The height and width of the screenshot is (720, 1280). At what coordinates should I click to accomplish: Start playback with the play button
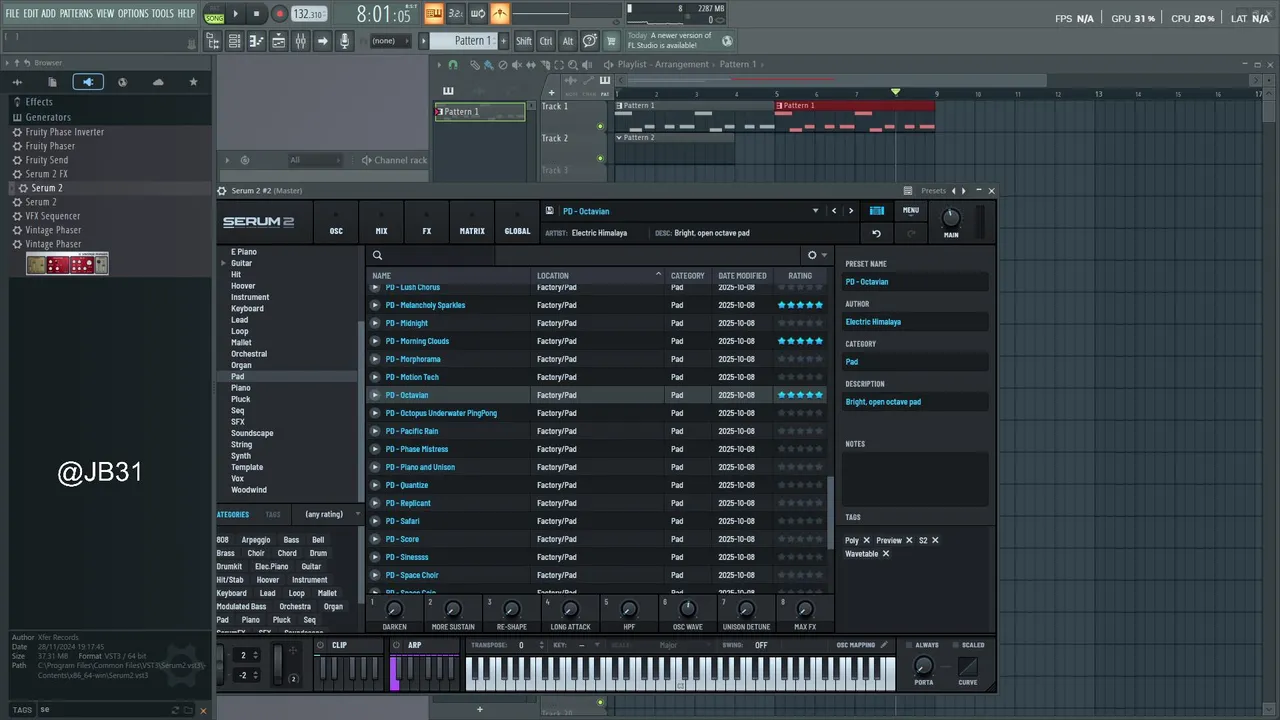[x=236, y=14]
